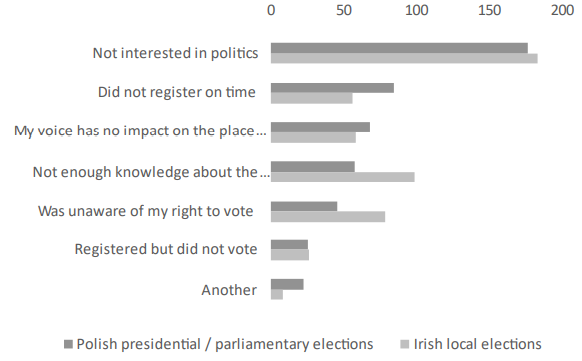Click the light bar for 'Not interested in politics'

404,58
